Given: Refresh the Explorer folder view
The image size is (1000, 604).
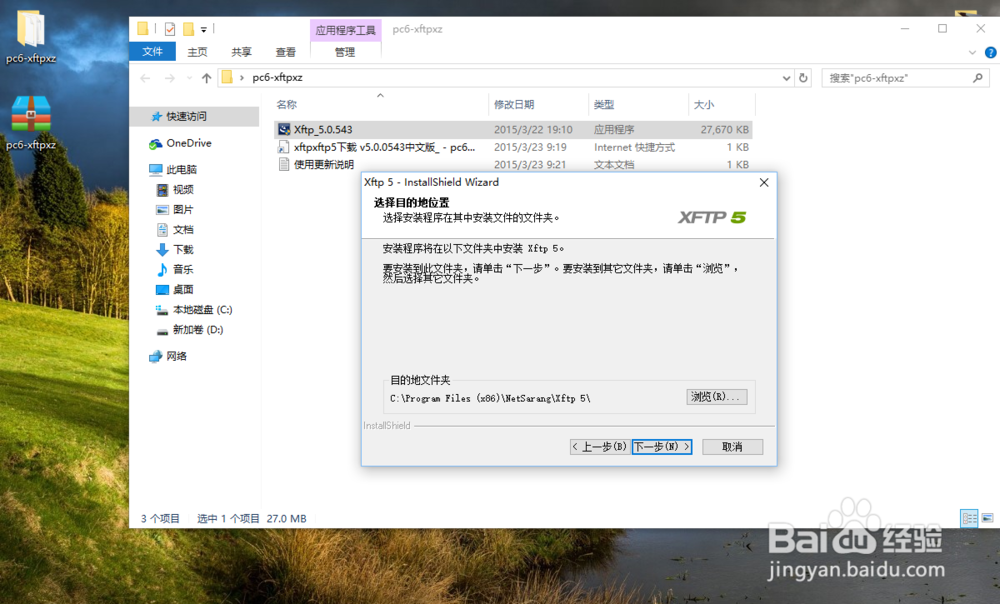Looking at the screenshot, I should point(804,78).
